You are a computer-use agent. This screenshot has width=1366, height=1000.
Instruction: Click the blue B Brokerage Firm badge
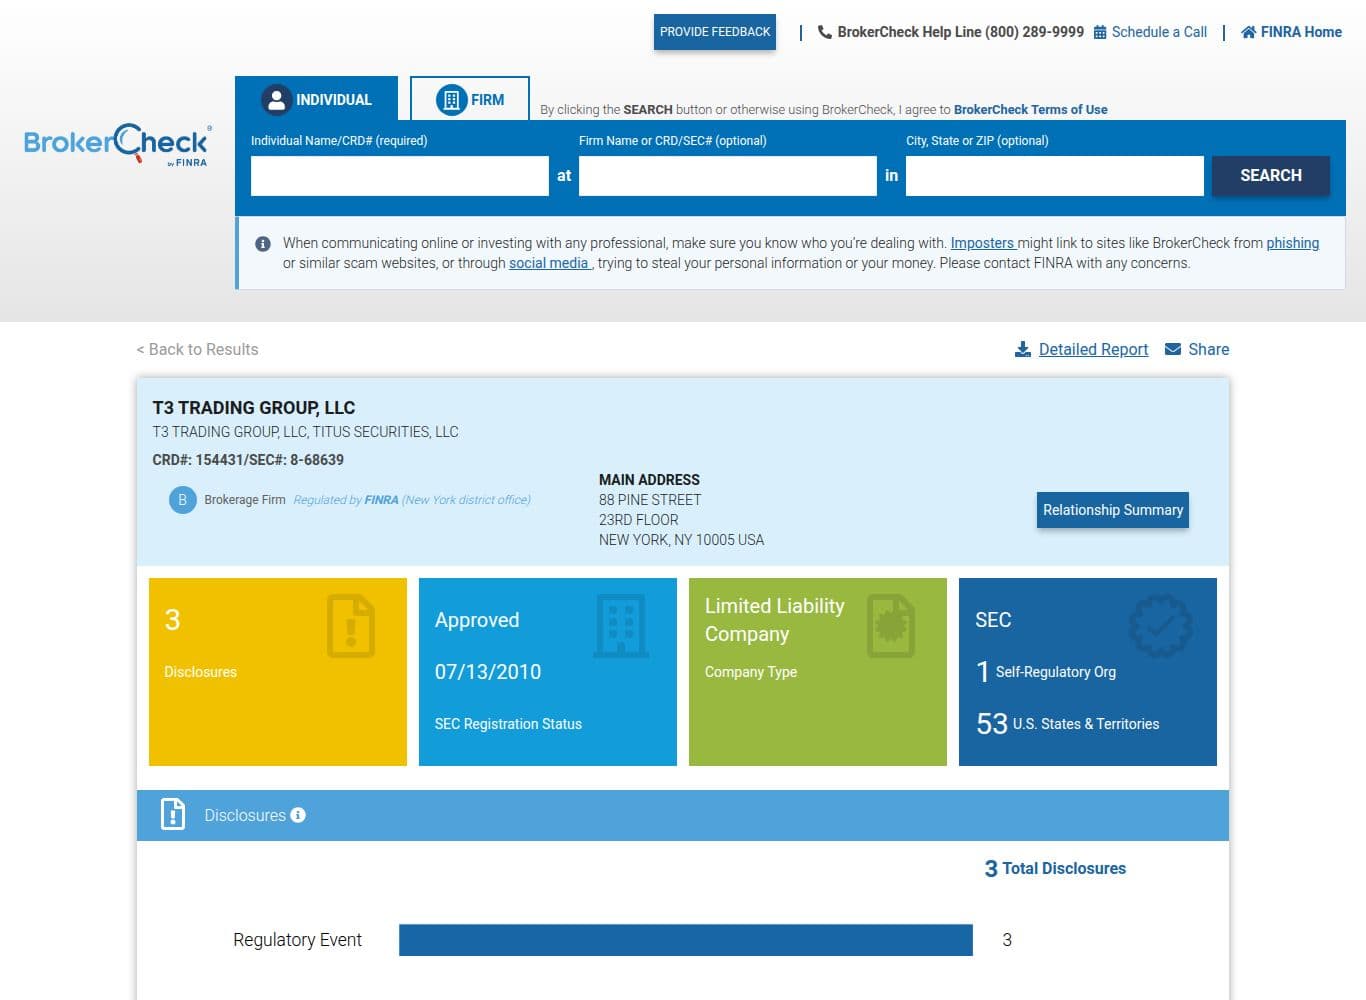coord(182,500)
